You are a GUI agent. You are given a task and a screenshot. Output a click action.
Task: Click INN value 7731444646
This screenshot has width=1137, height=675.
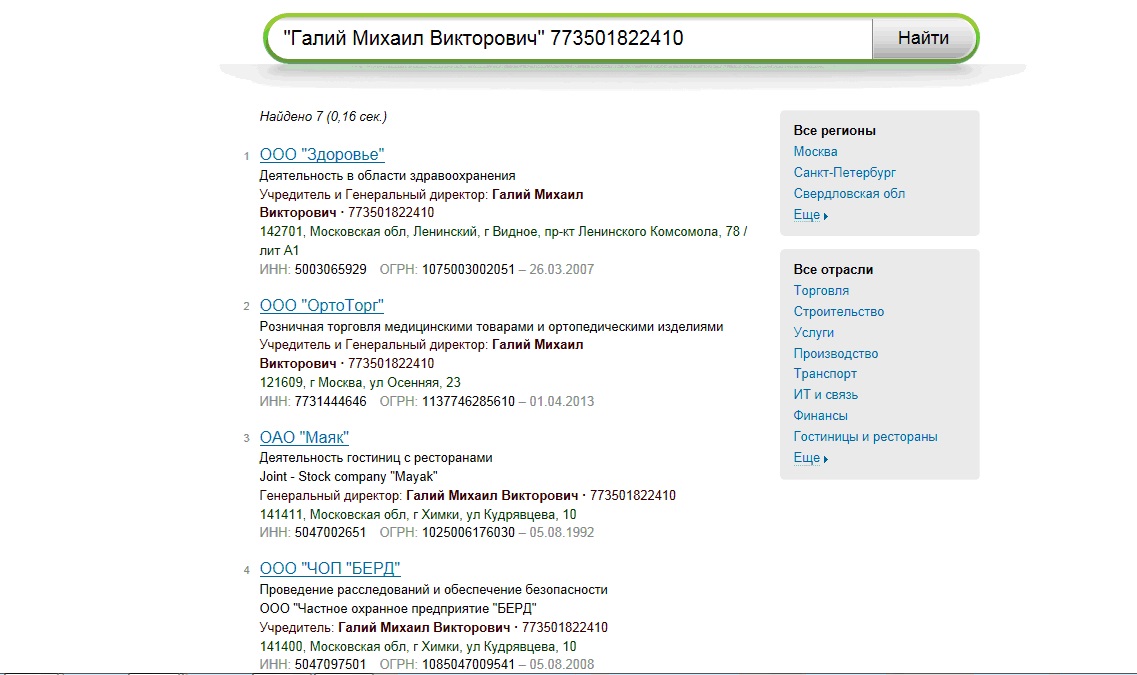coord(331,401)
